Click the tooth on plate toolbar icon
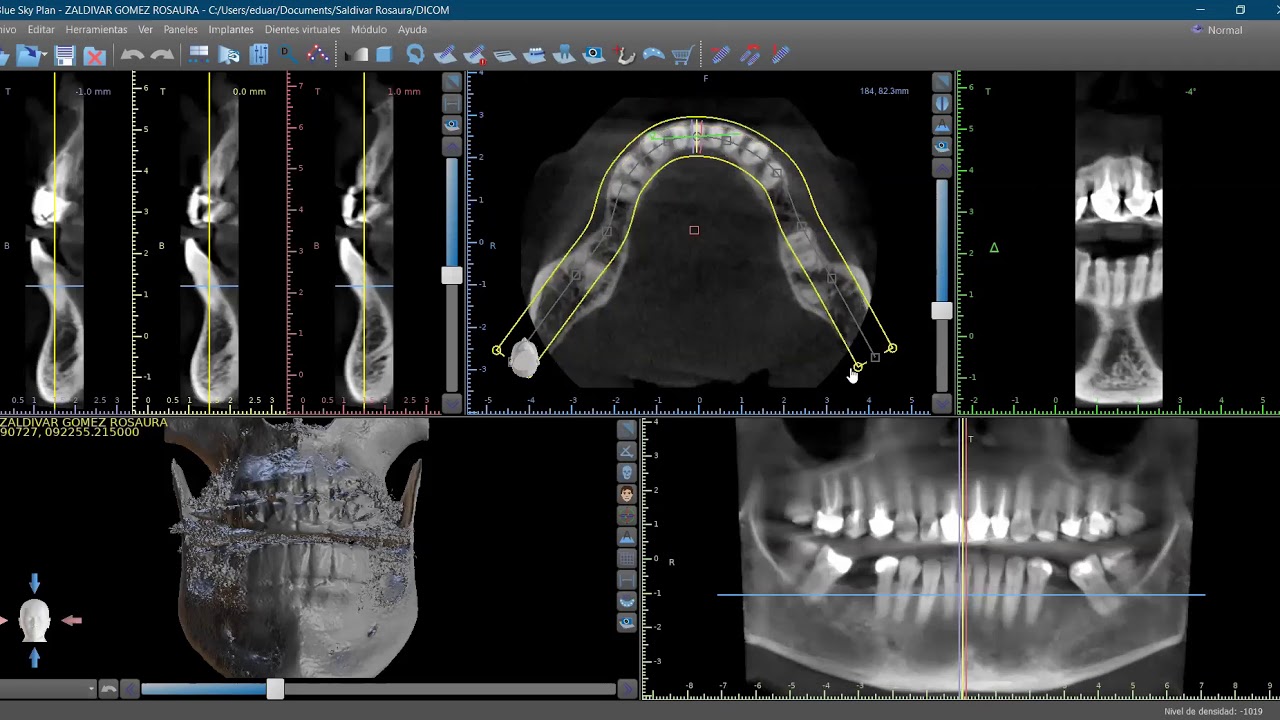This screenshot has width=1280, height=720. [564, 55]
